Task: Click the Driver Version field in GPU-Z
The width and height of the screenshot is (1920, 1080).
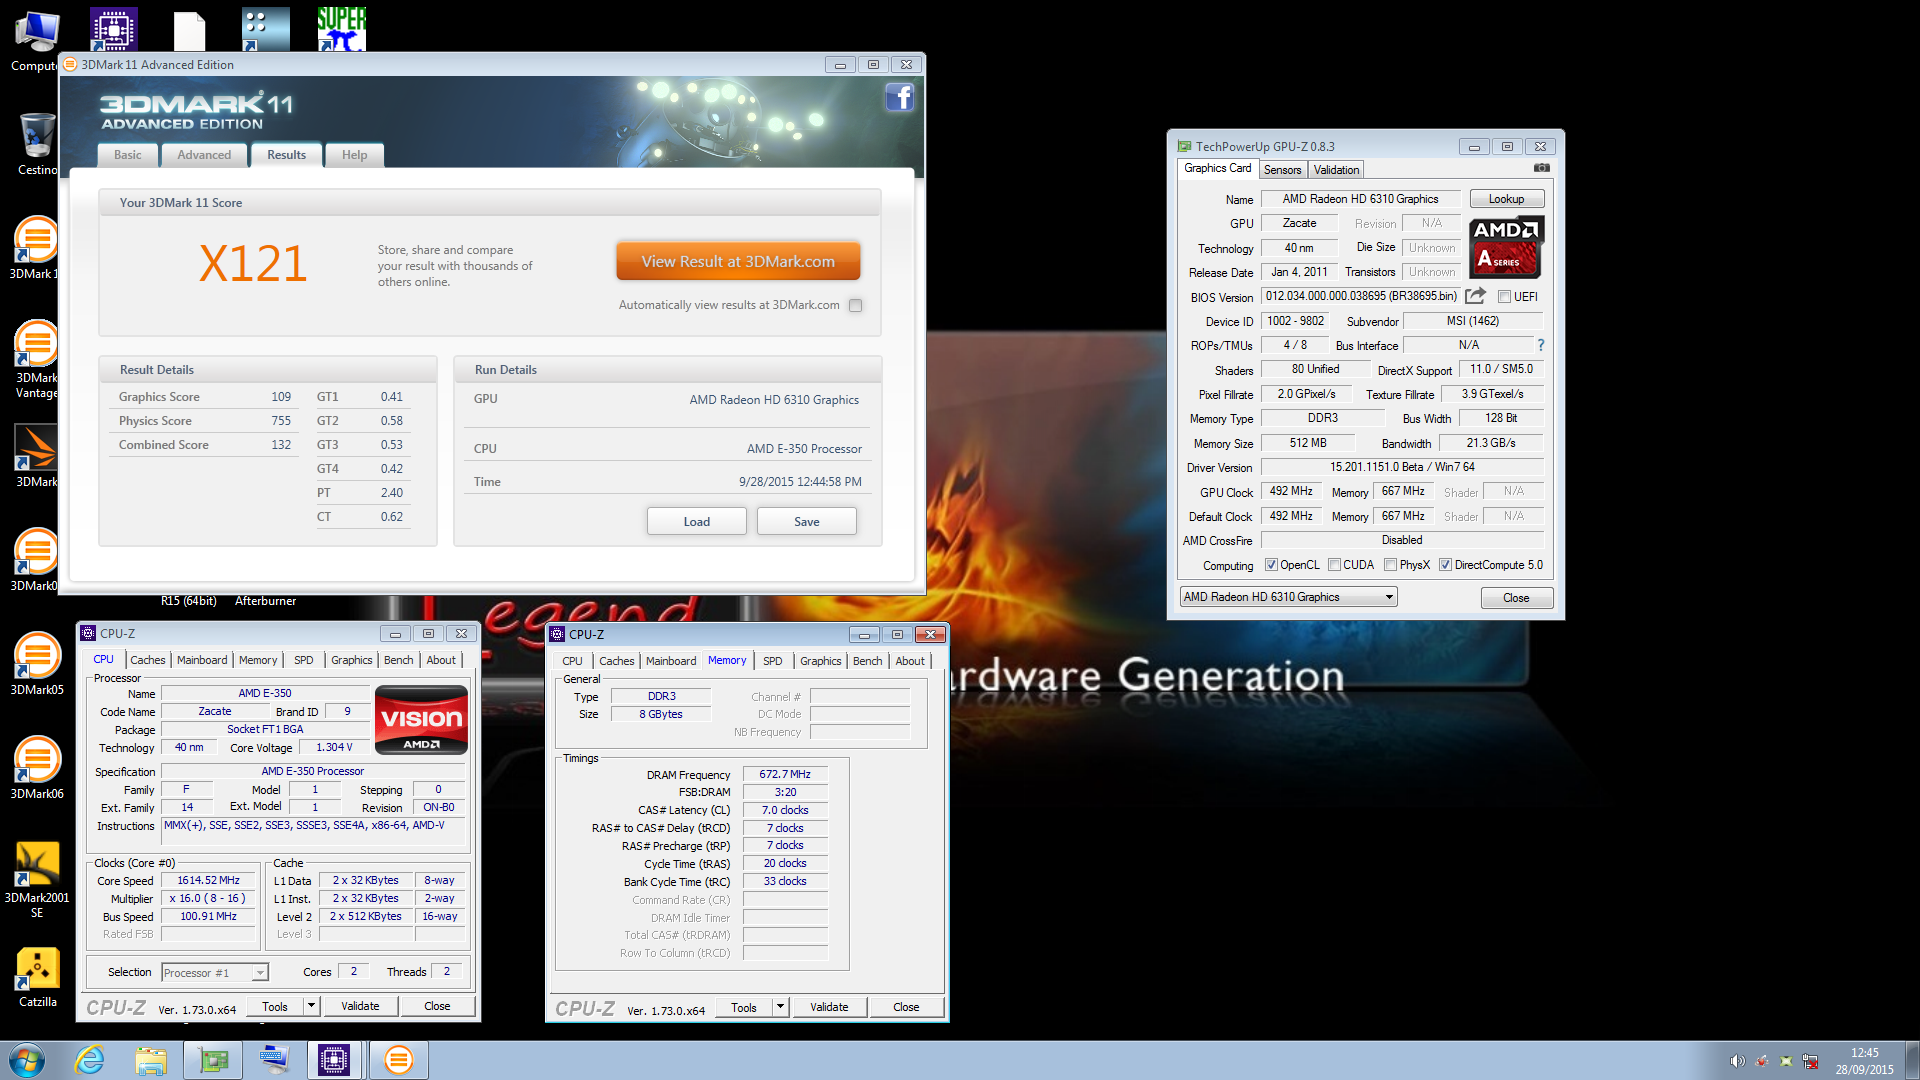Action: click(1402, 467)
